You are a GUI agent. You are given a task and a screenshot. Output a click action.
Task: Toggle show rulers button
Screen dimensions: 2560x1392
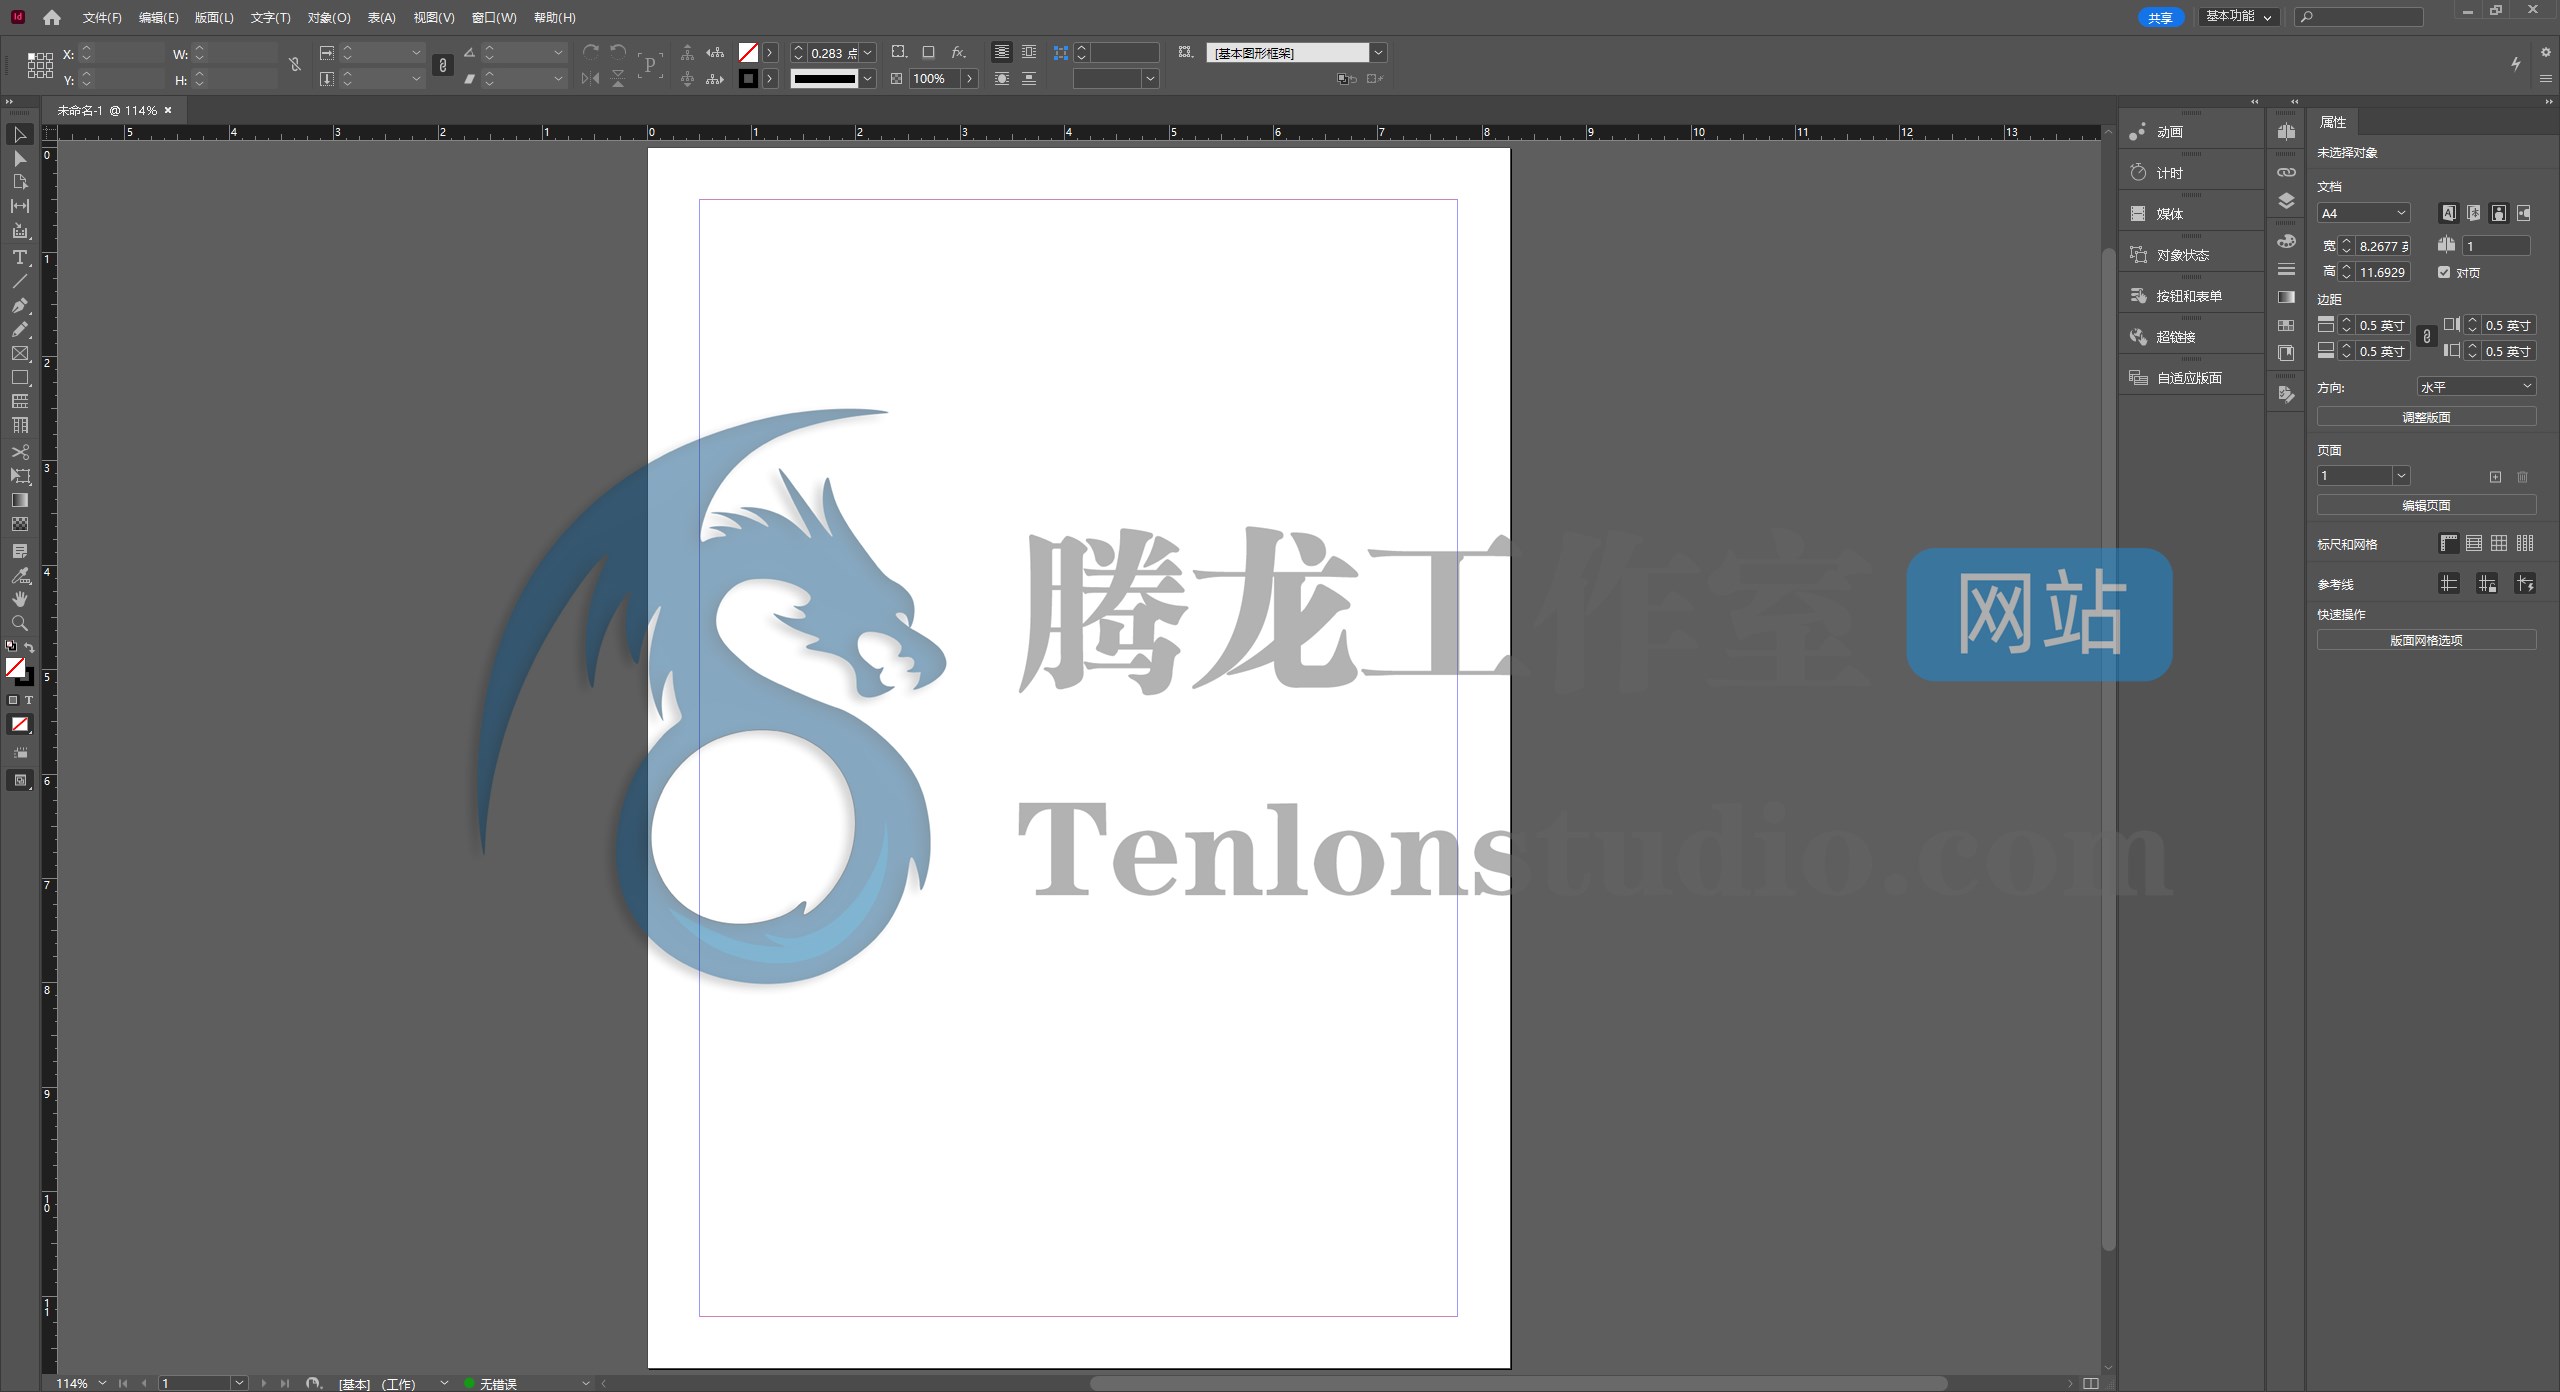[2448, 543]
